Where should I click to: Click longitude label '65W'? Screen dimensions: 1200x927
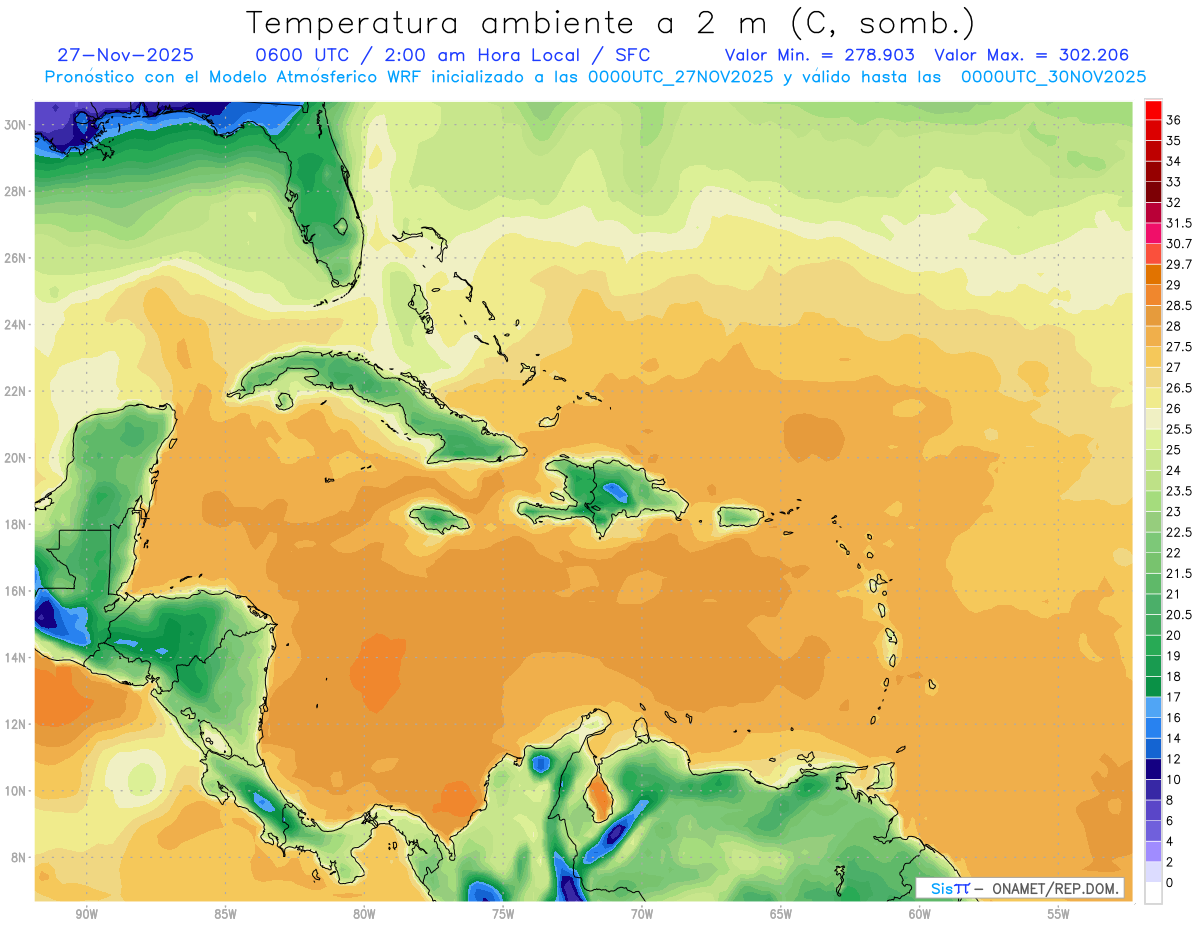pyautogui.click(x=781, y=914)
